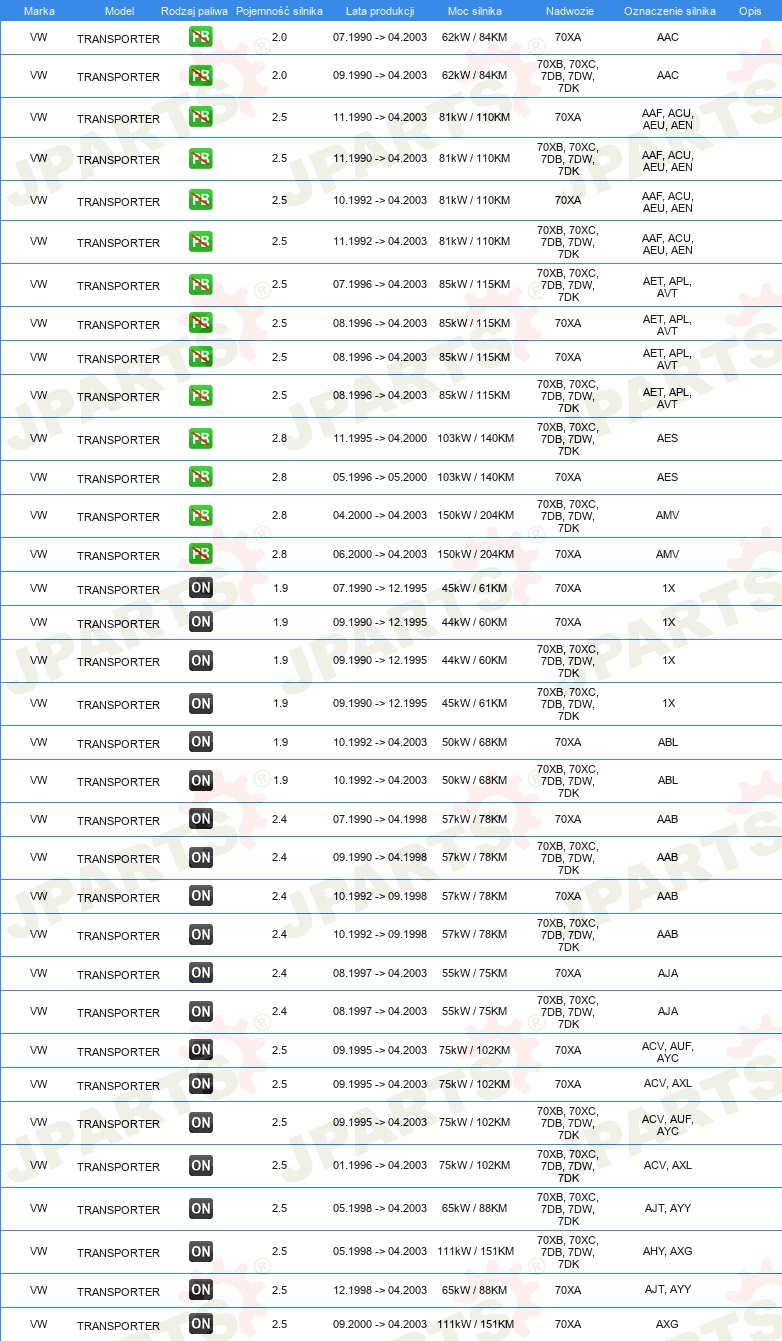Click diesel ON icon in 44kW/60KM 70XB row

(200, 660)
